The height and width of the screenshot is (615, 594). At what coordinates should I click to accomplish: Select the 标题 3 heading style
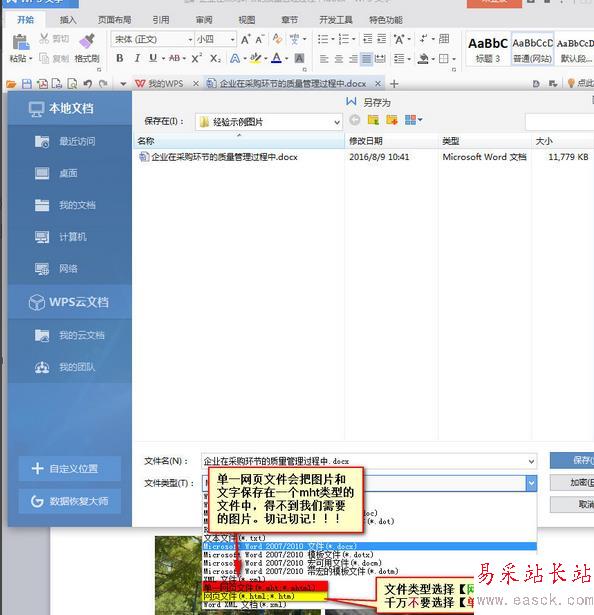pyautogui.click(x=488, y=50)
